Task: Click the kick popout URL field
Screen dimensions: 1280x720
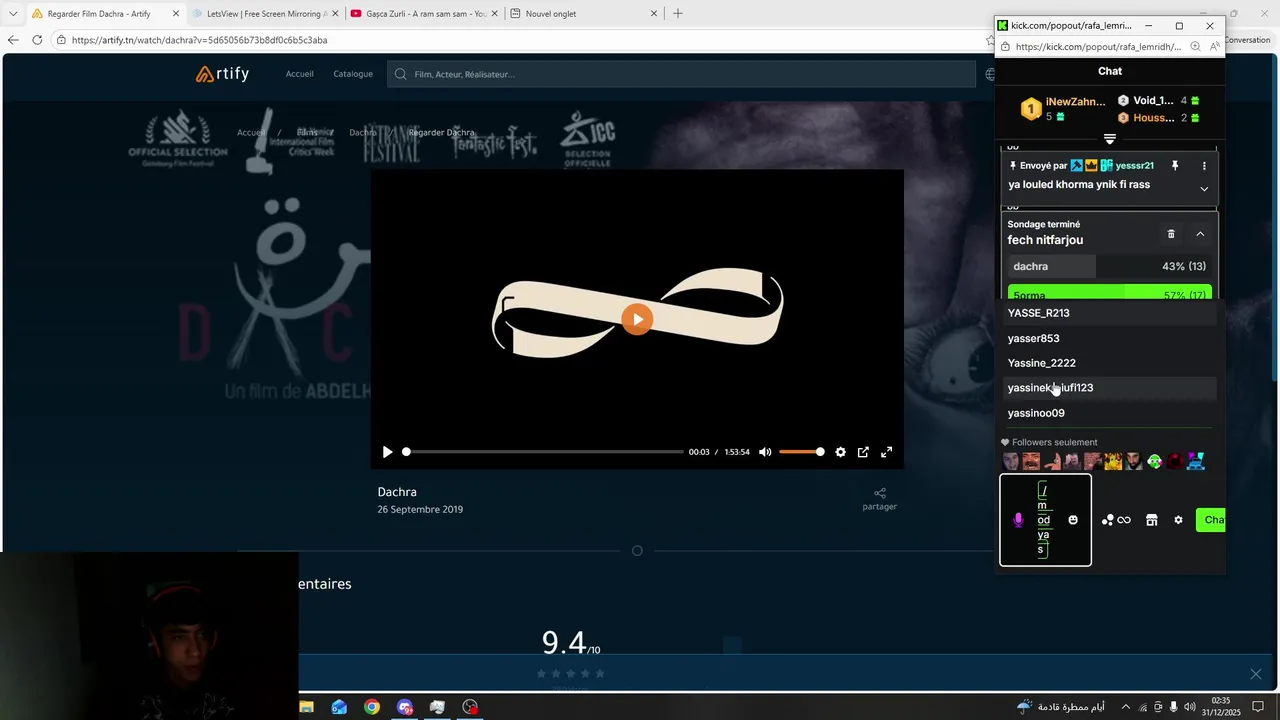Action: 1098,47
